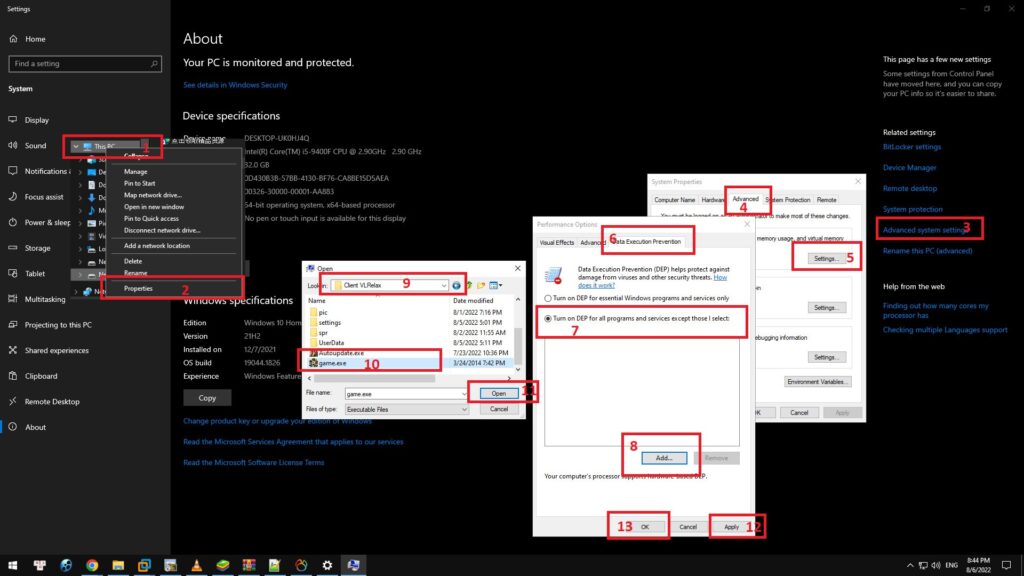Open Visual Effects tab in Performance Options
The height and width of the screenshot is (576, 1024).
[x=556, y=242]
